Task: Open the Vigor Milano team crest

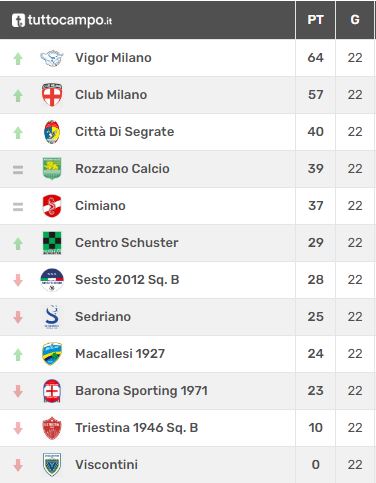Action: click(x=52, y=58)
